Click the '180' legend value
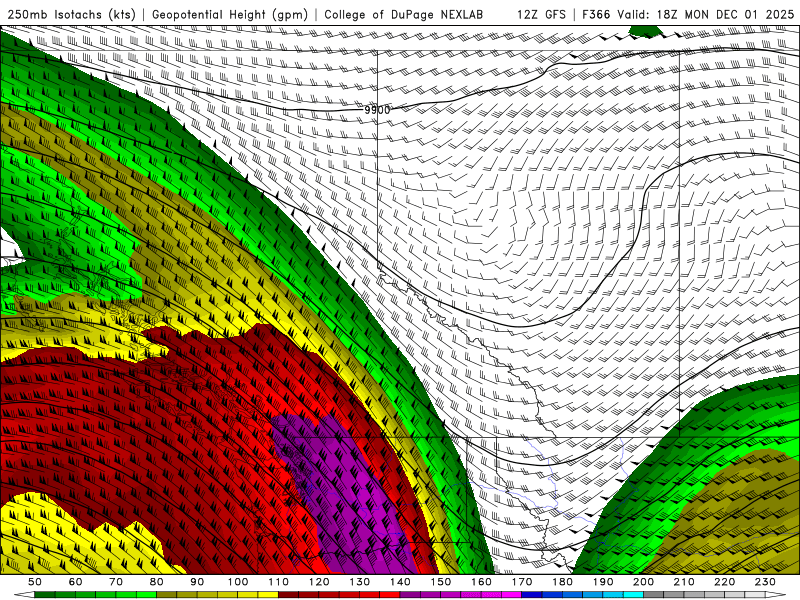The height and width of the screenshot is (600, 800). pyautogui.click(x=563, y=582)
